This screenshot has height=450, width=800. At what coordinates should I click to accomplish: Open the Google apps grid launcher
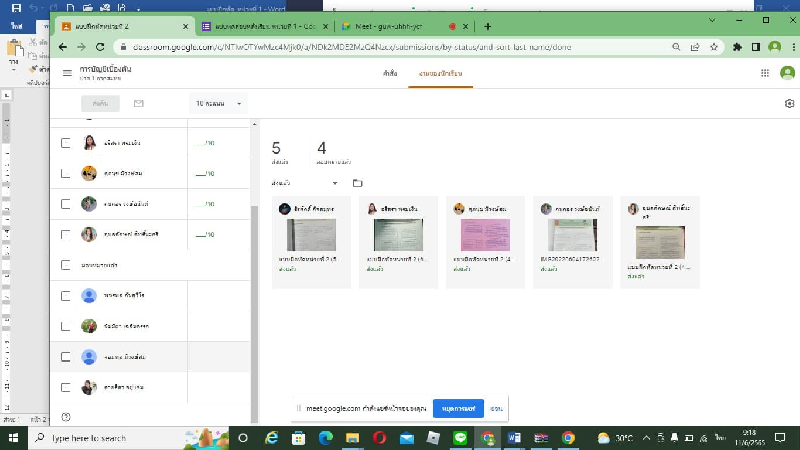pos(765,73)
